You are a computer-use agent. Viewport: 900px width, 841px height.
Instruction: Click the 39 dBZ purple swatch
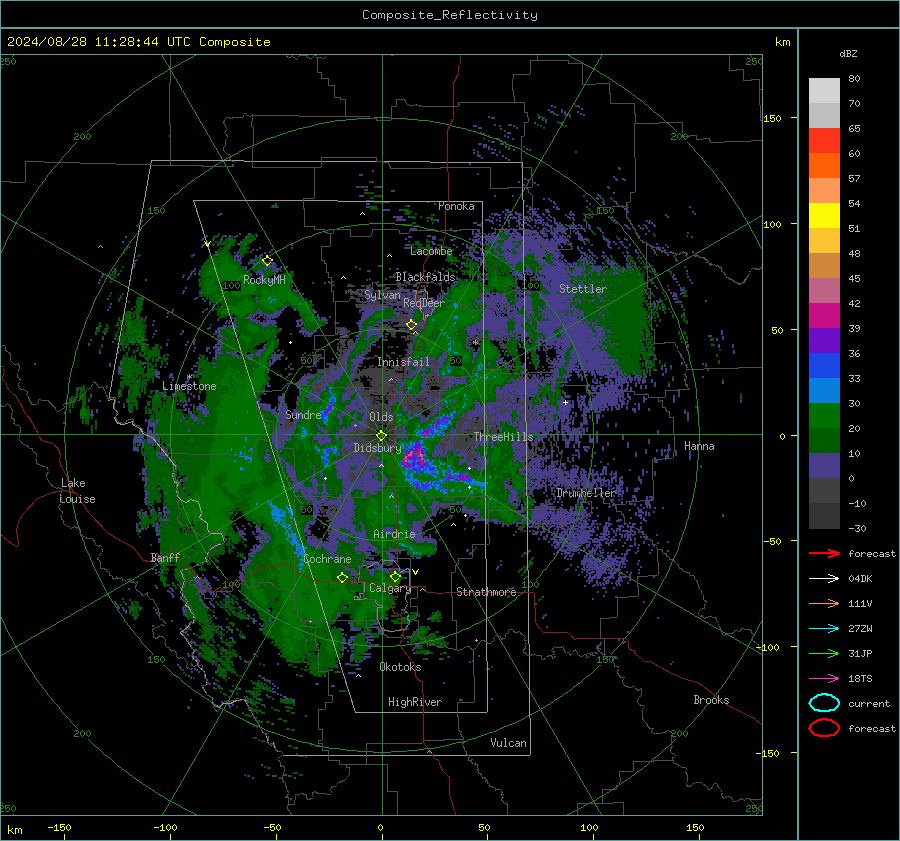(x=824, y=340)
